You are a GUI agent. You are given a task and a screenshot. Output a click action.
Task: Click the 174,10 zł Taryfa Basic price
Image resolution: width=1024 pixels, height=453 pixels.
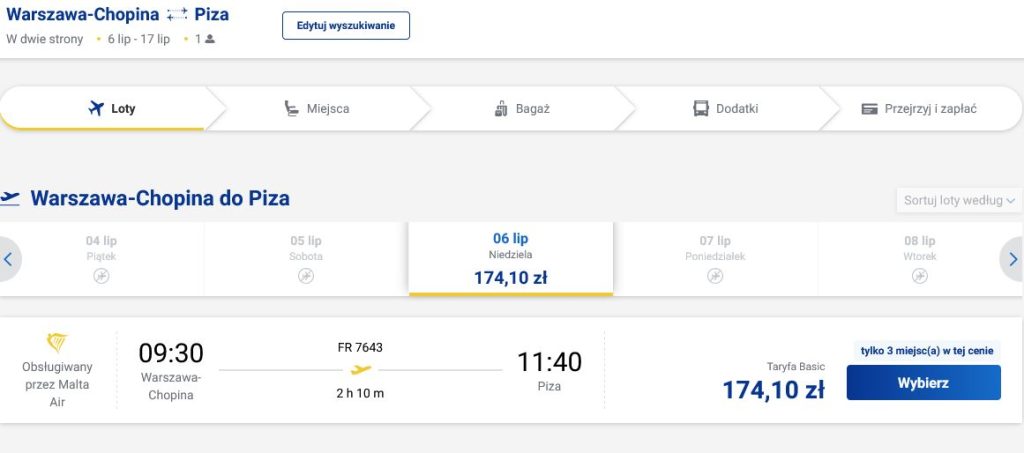[x=773, y=390]
